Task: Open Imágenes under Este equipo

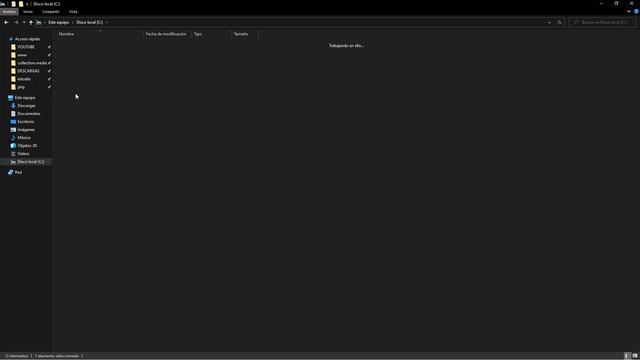Action: pyautogui.click(x=26, y=130)
